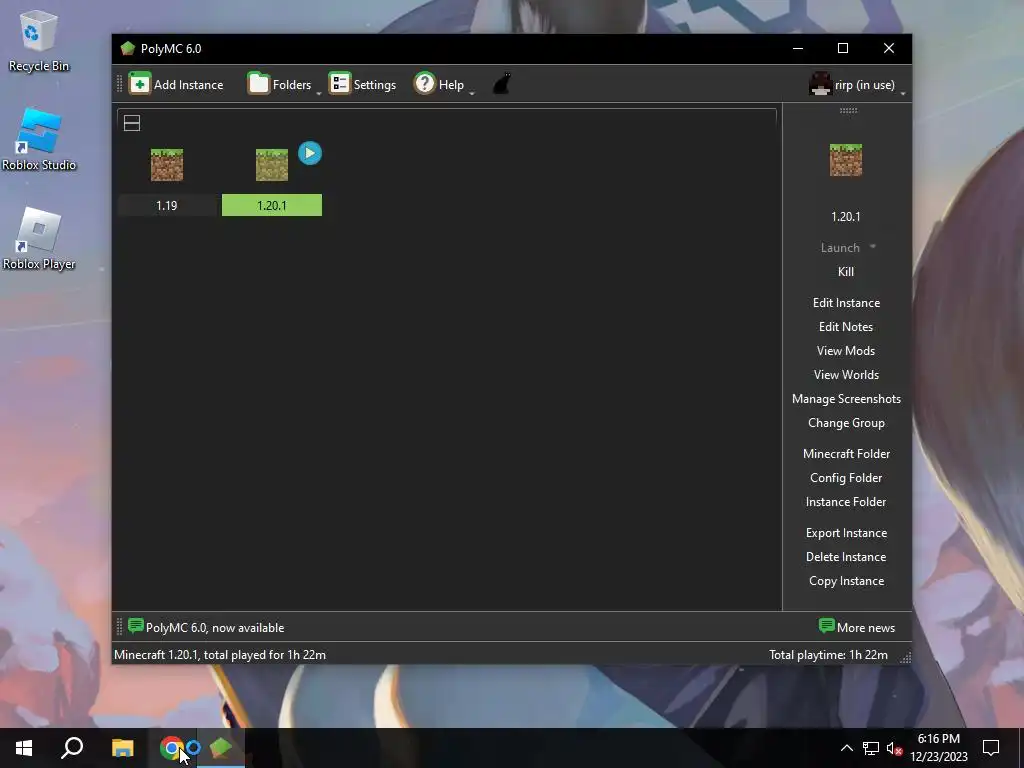
Task: Click Launch in the sidebar
Action: pos(840,248)
